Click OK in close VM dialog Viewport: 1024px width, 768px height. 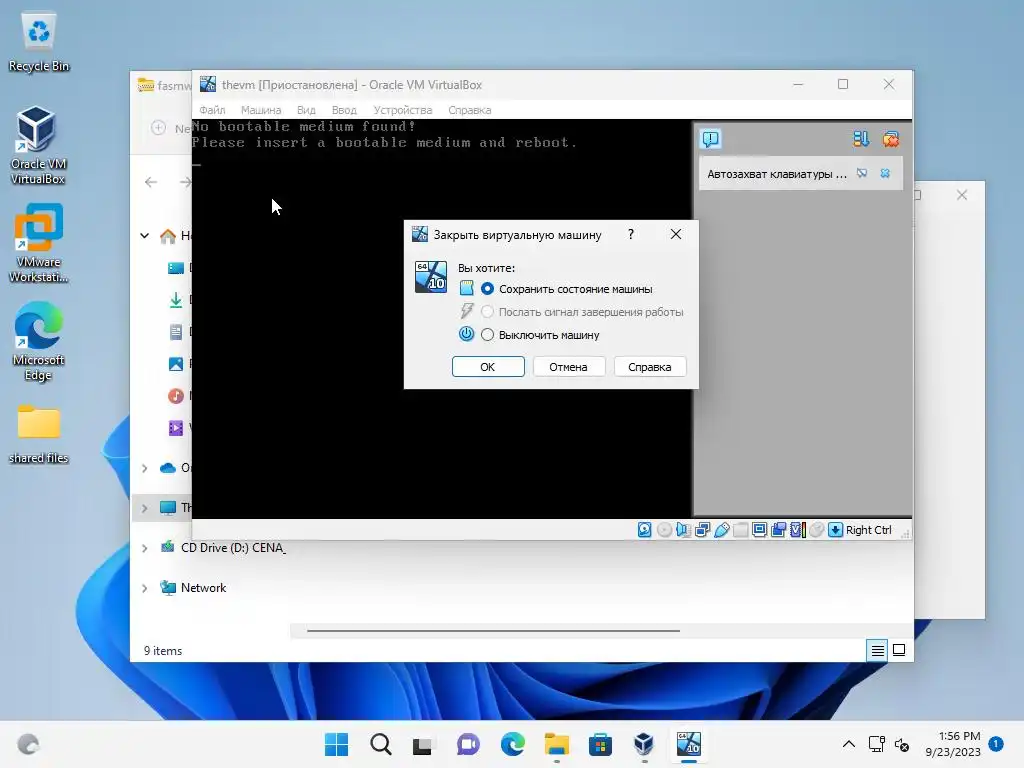(488, 367)
